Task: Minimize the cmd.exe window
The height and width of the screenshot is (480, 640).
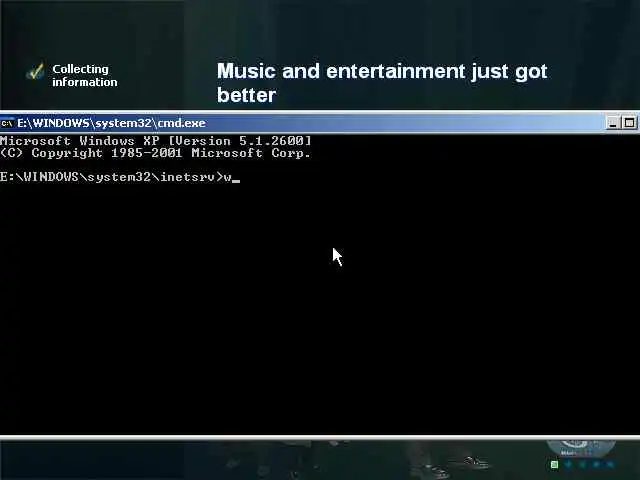Action: tap(612, 123)
